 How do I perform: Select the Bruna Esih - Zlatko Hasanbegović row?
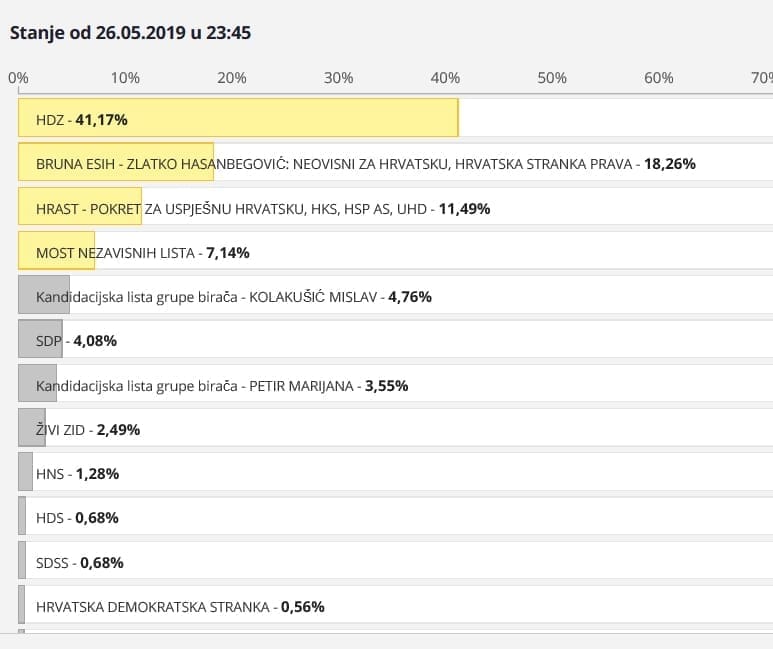365,163
